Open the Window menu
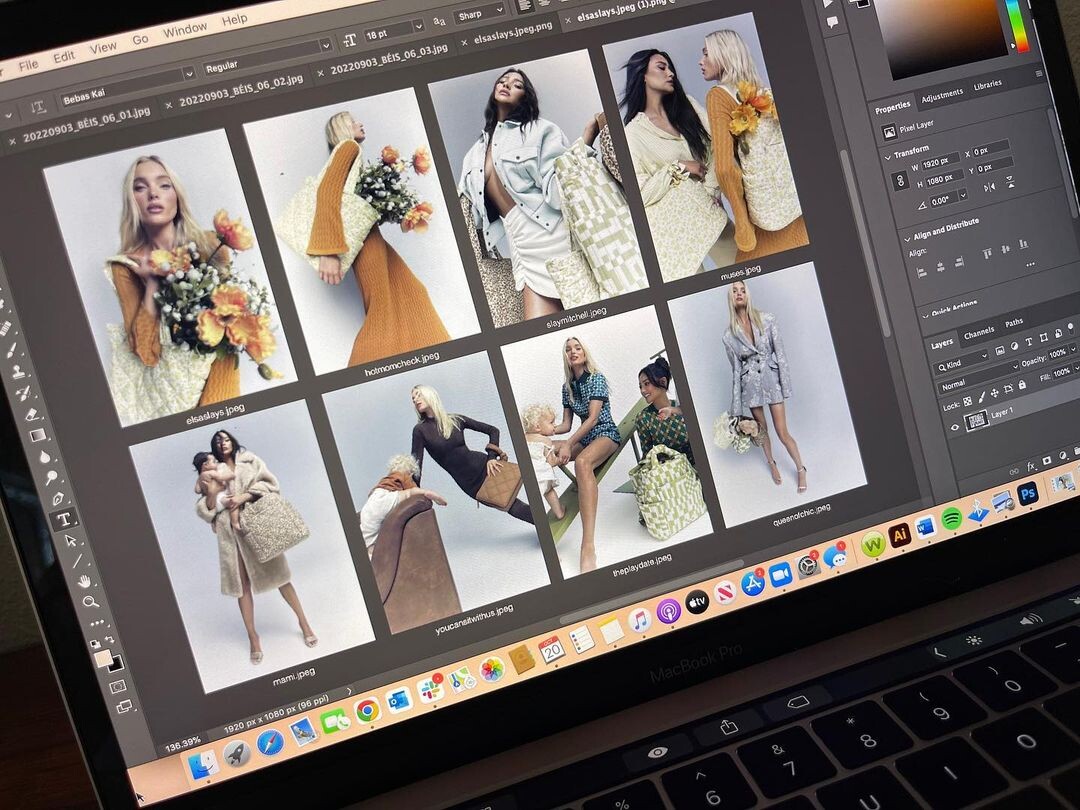Viewport: 1080px width, 810px height. pos(185,30)
